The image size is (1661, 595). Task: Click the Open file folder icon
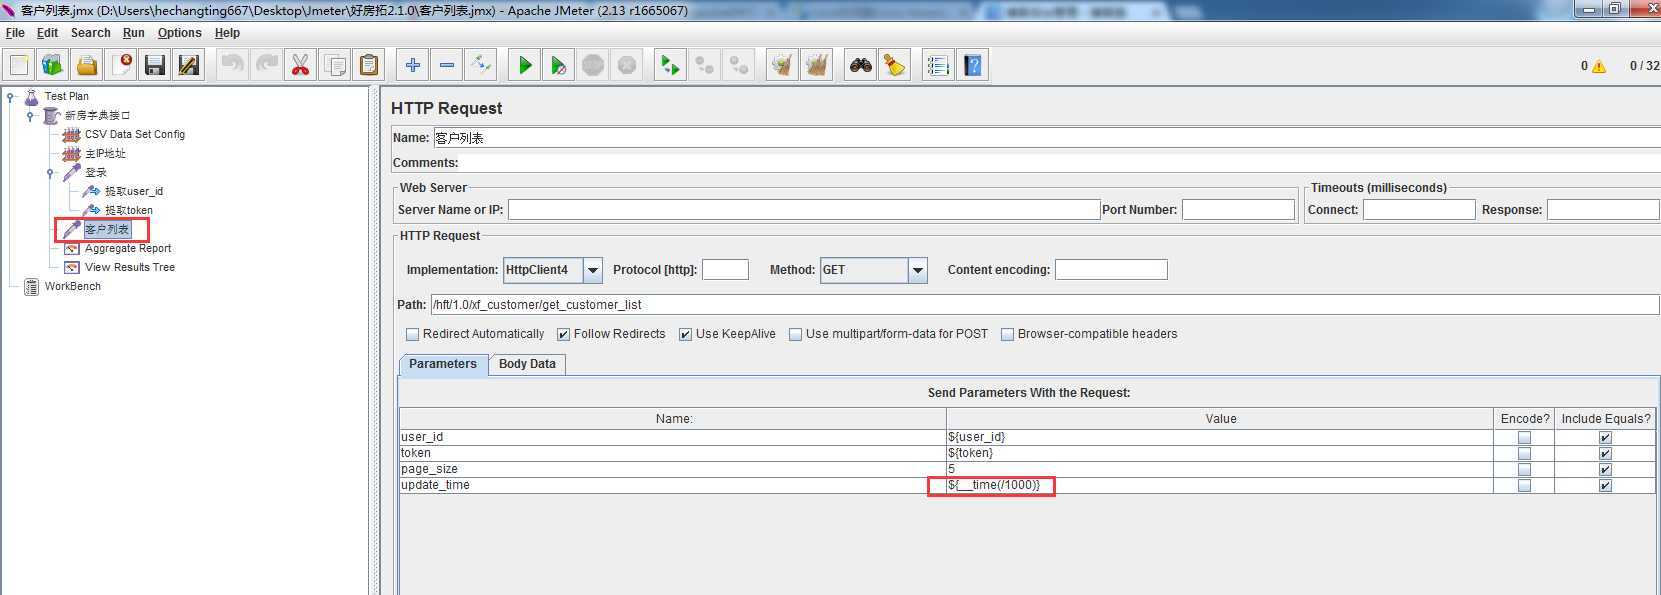[87, 65]
